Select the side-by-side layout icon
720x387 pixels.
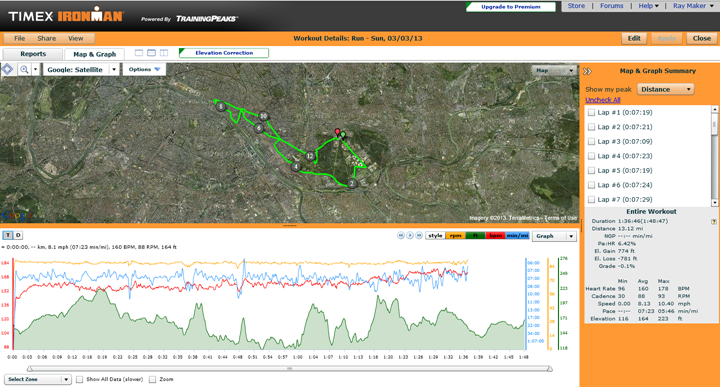click(x=164, y=53)
